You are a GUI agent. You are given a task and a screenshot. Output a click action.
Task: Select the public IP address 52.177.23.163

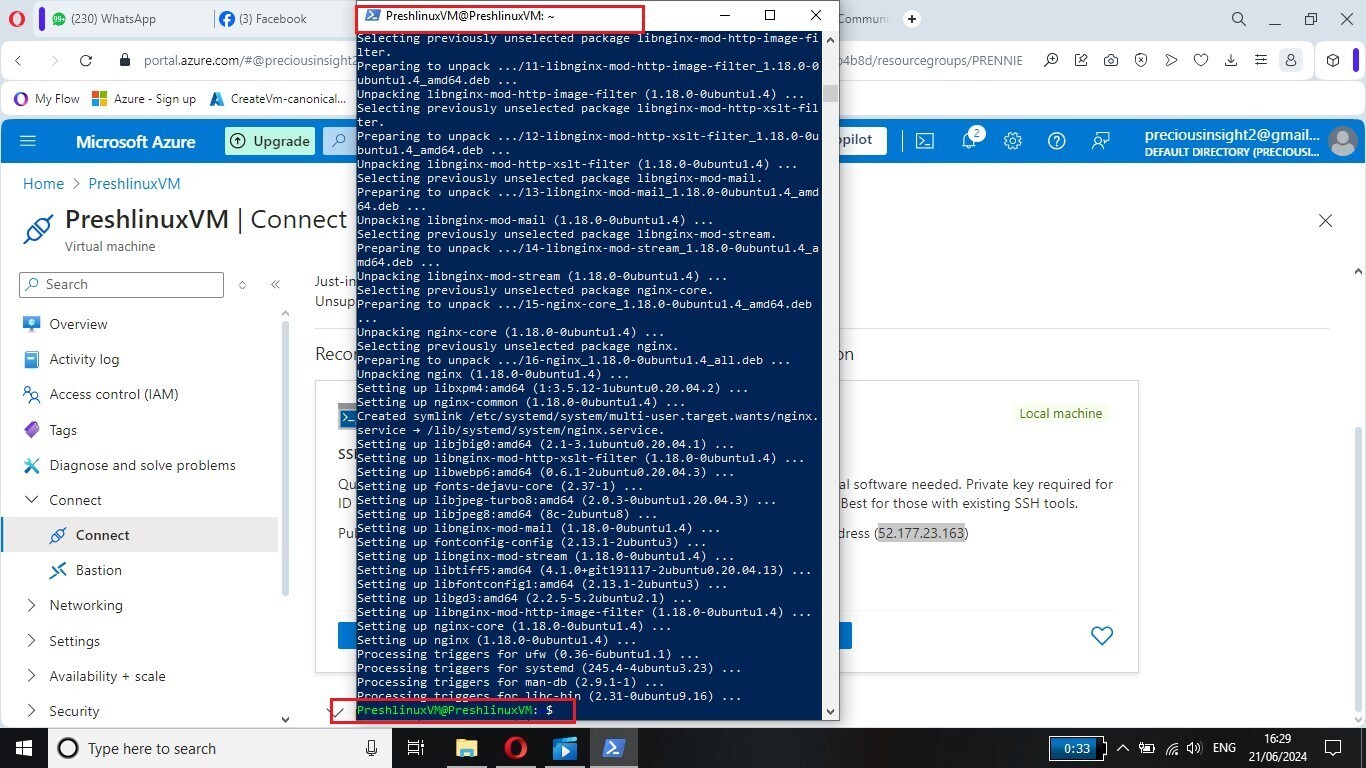(x=922, y=533)
